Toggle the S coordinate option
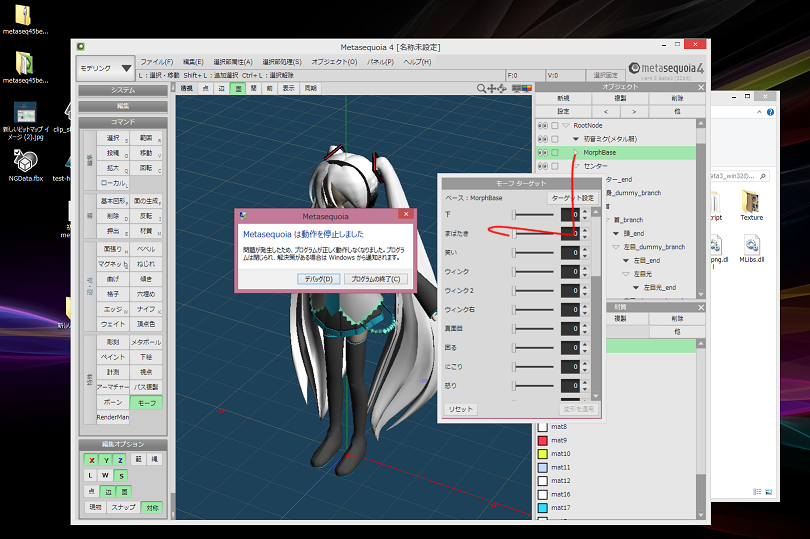Image resolution: width=810 pixels, height=539 pixels. (121, 475)
